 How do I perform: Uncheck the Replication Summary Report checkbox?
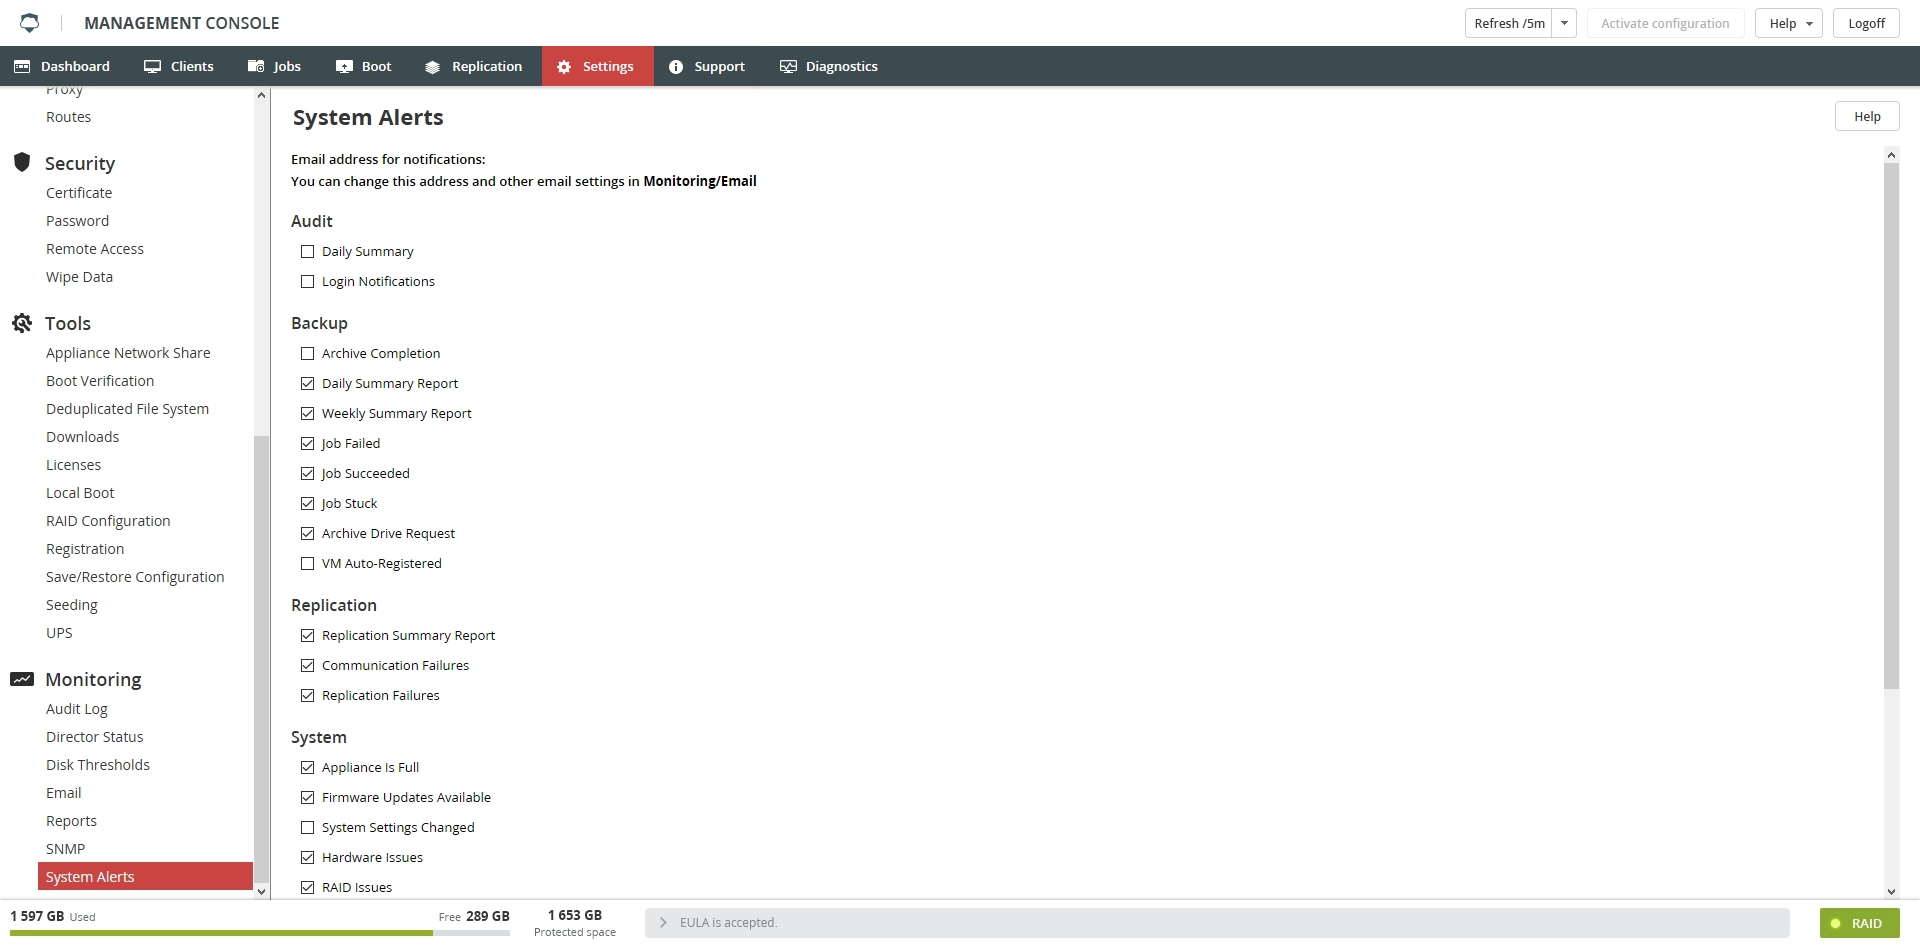point(307,635)
